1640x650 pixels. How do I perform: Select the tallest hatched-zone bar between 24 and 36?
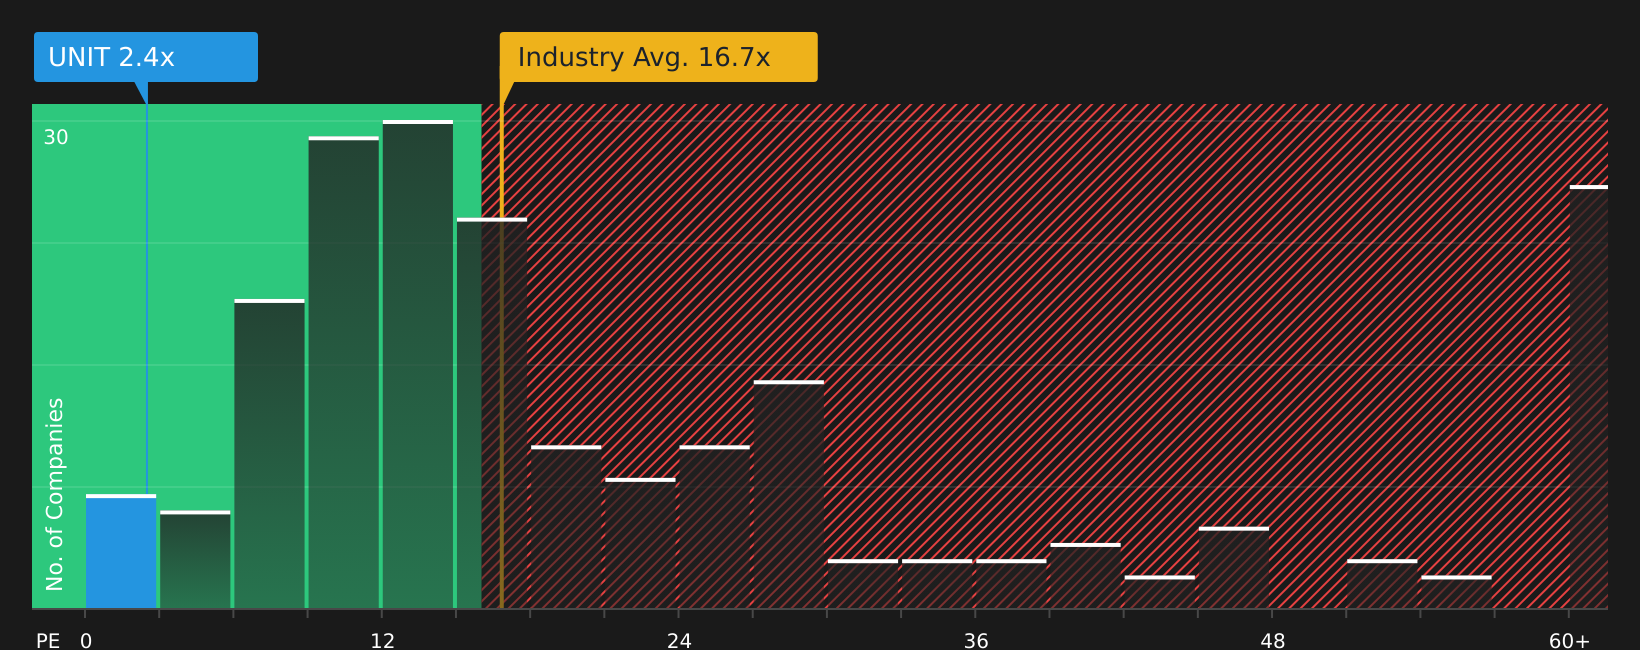click(789, 494)
